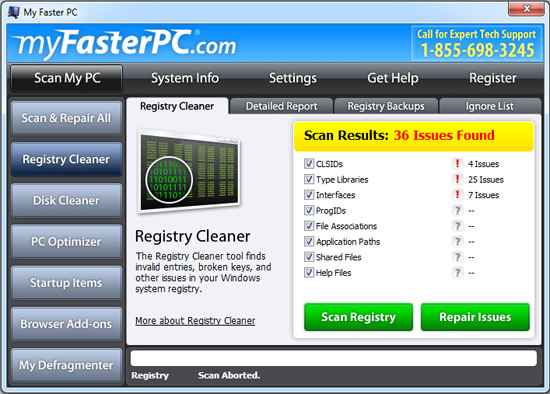Open the Settings section
550x394 pixels.
(x=293, y=78)
